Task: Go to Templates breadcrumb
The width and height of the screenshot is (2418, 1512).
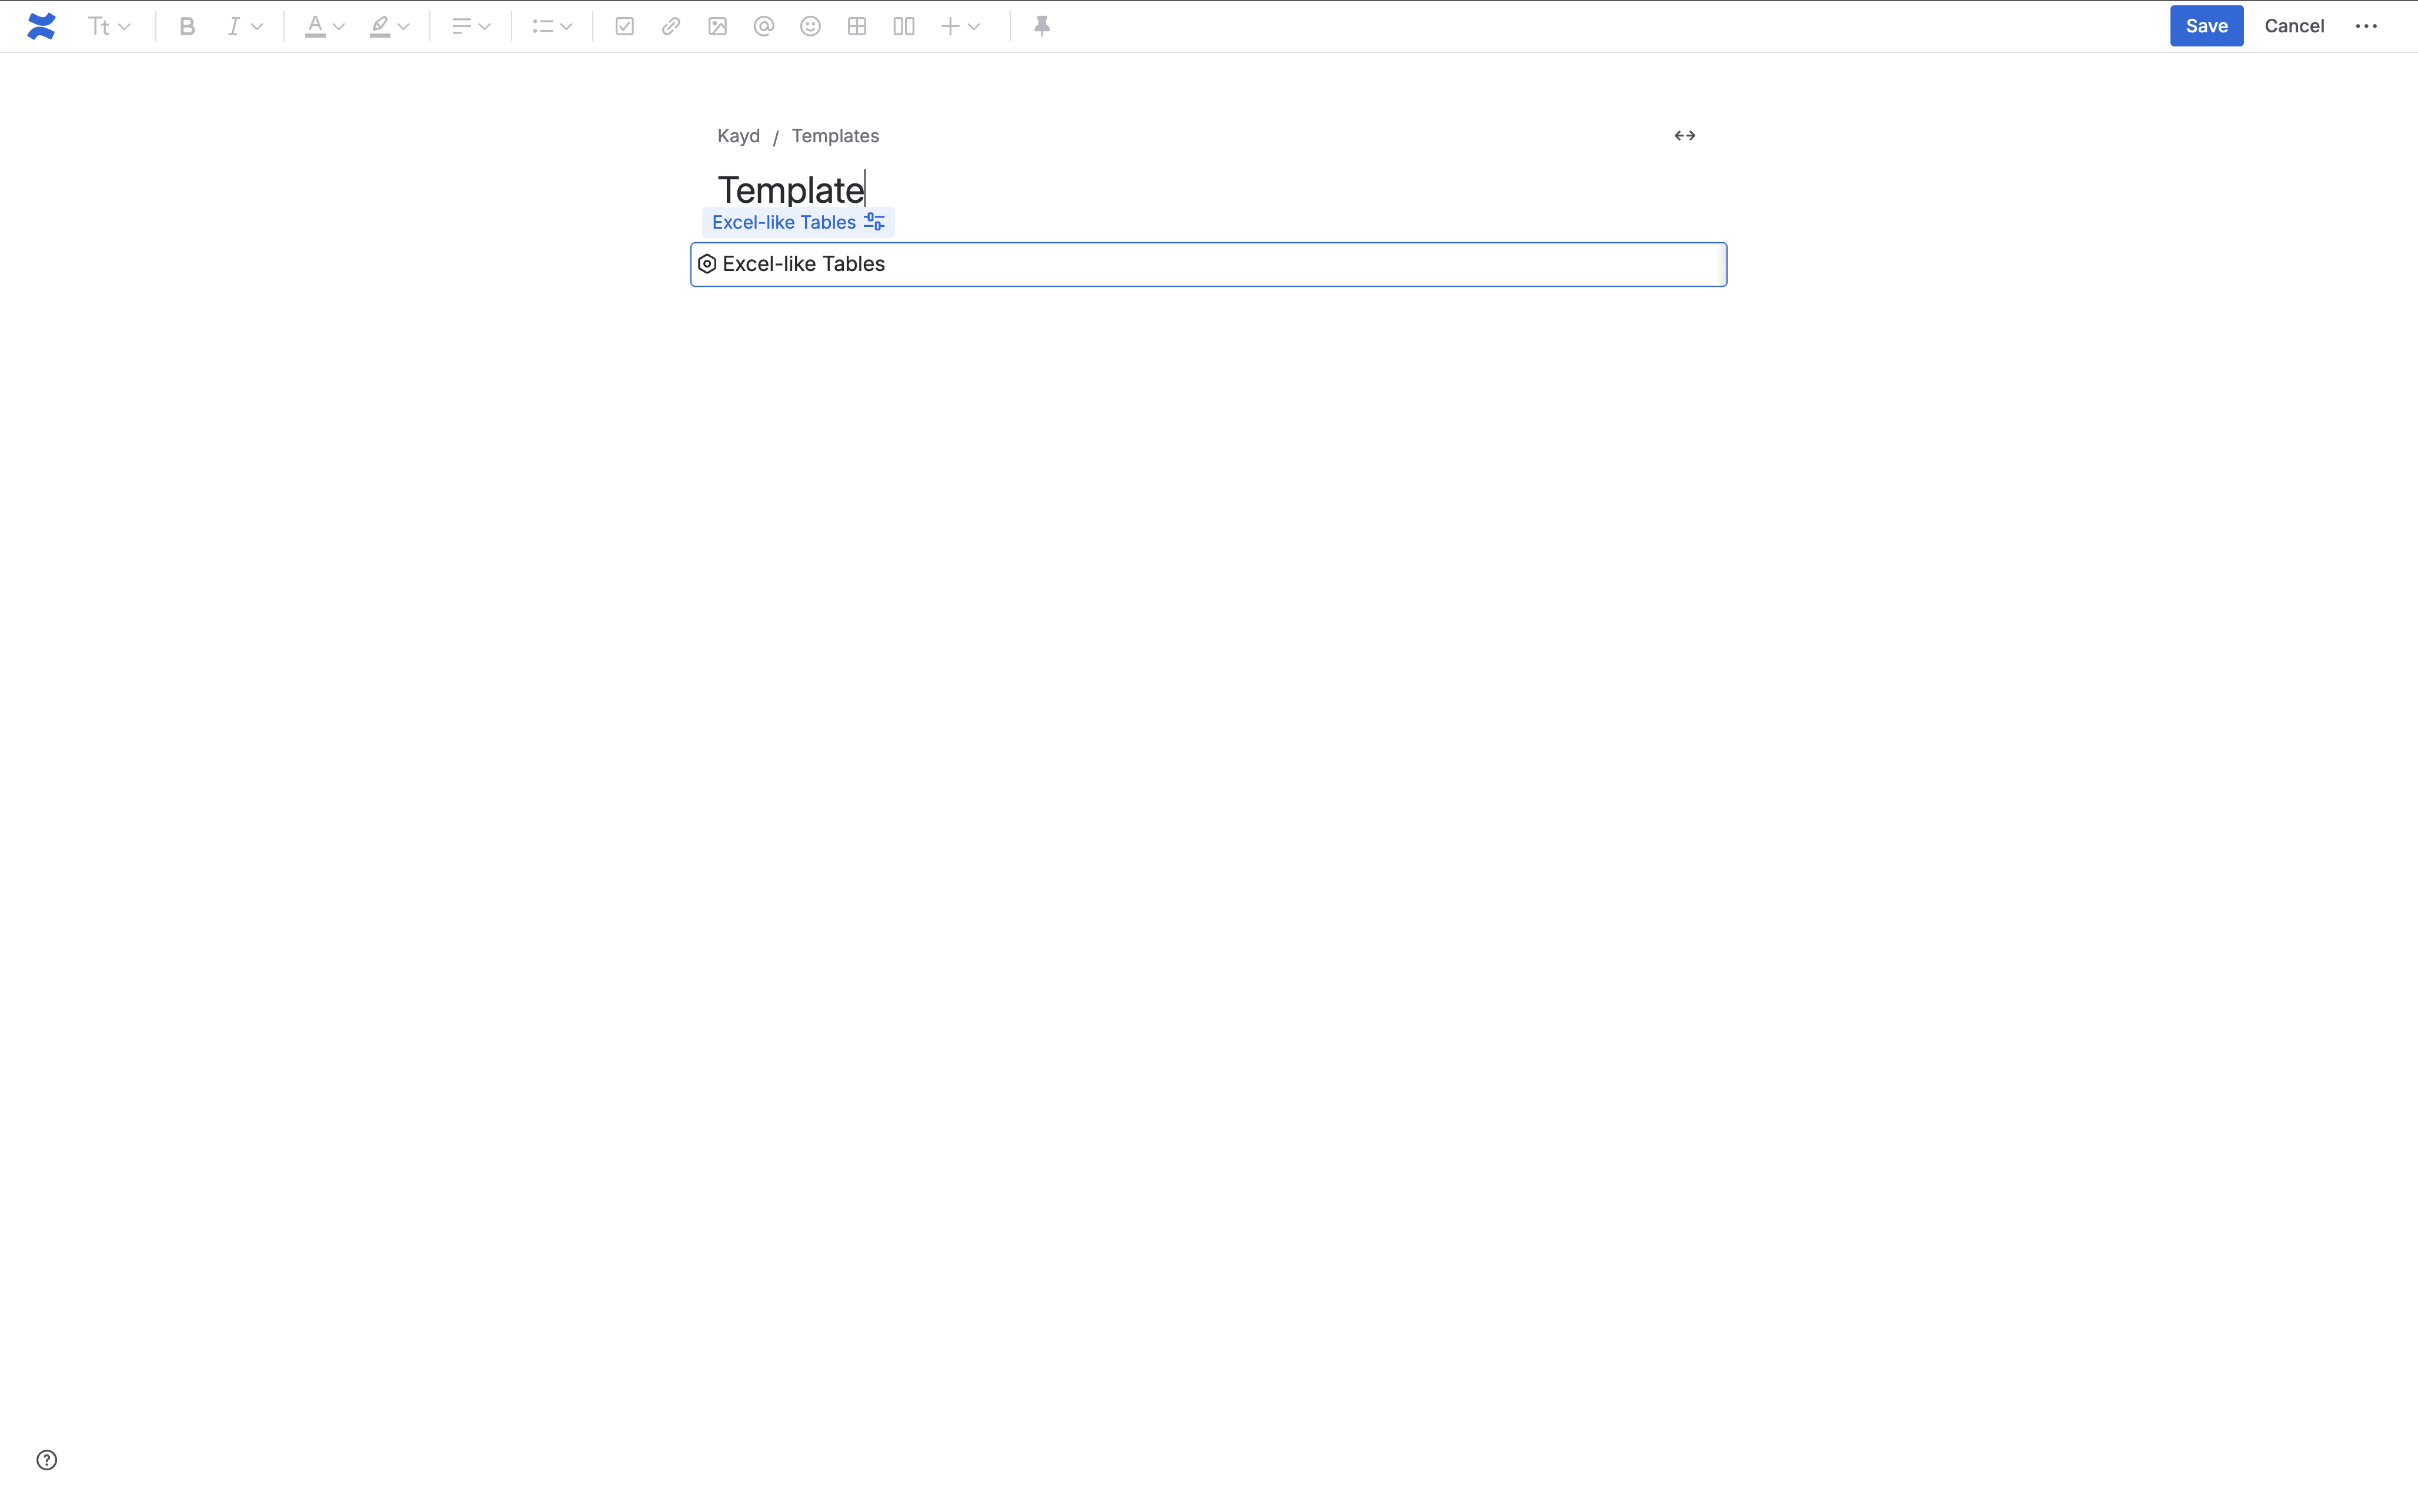Action: coord(835,135)
